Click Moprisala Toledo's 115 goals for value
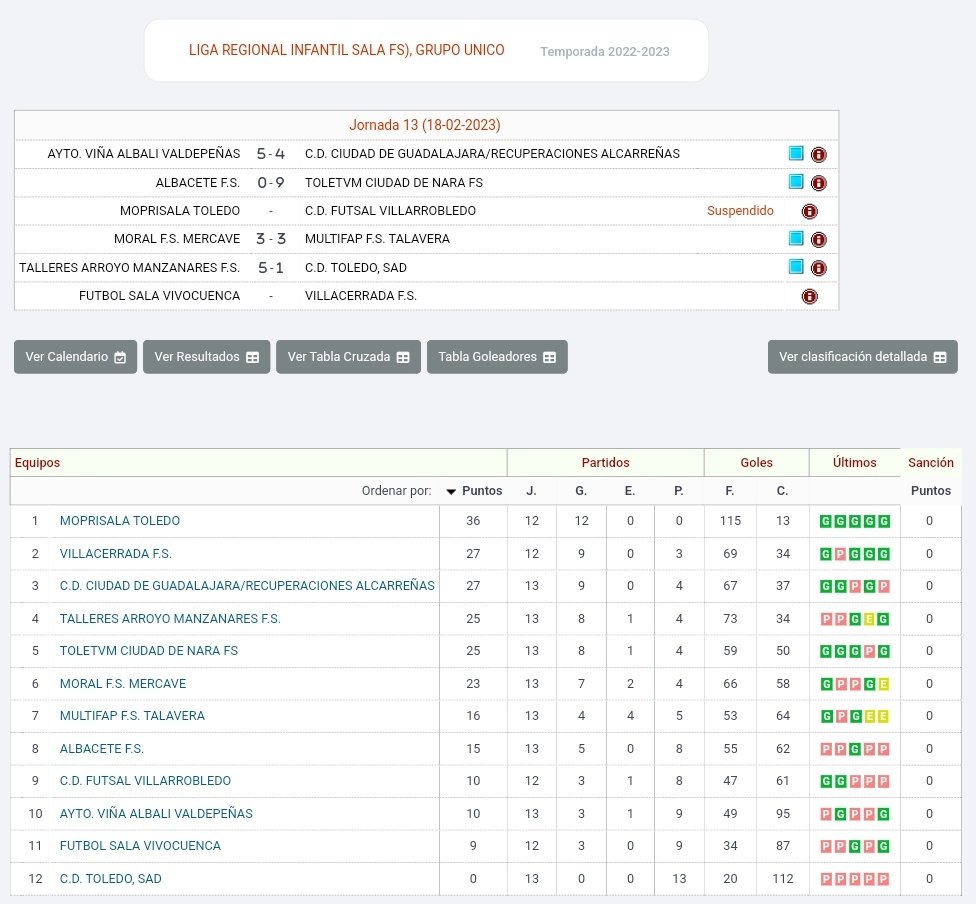 pos(730,520)
